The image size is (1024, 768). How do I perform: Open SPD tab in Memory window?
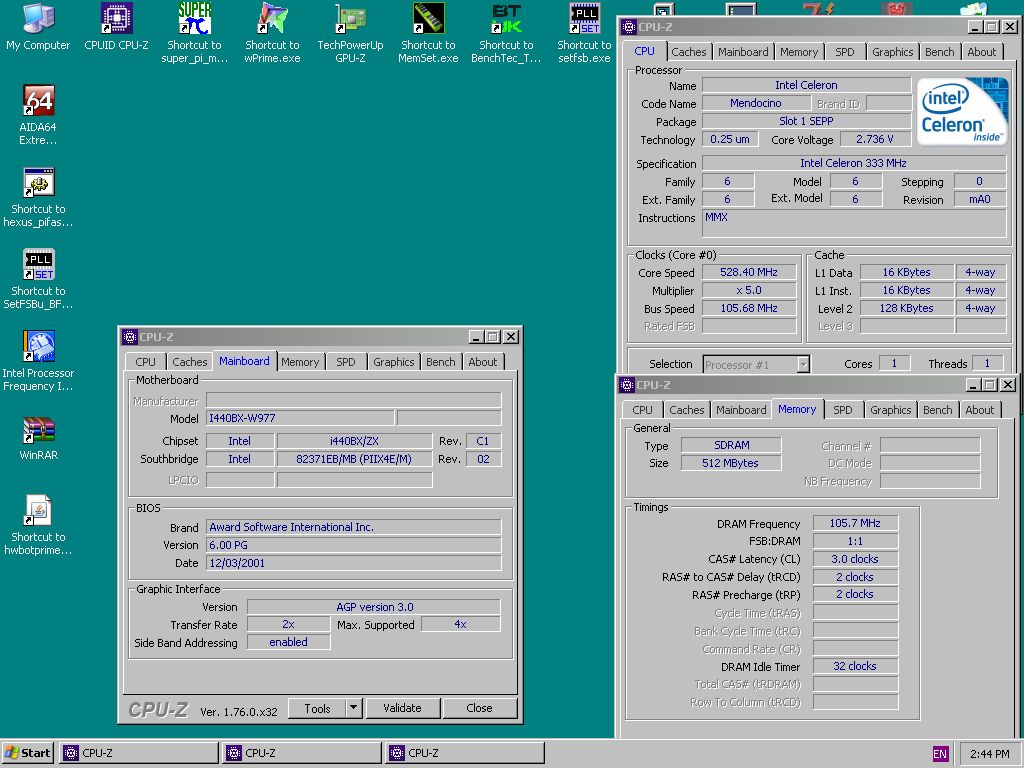click(842, 410)
